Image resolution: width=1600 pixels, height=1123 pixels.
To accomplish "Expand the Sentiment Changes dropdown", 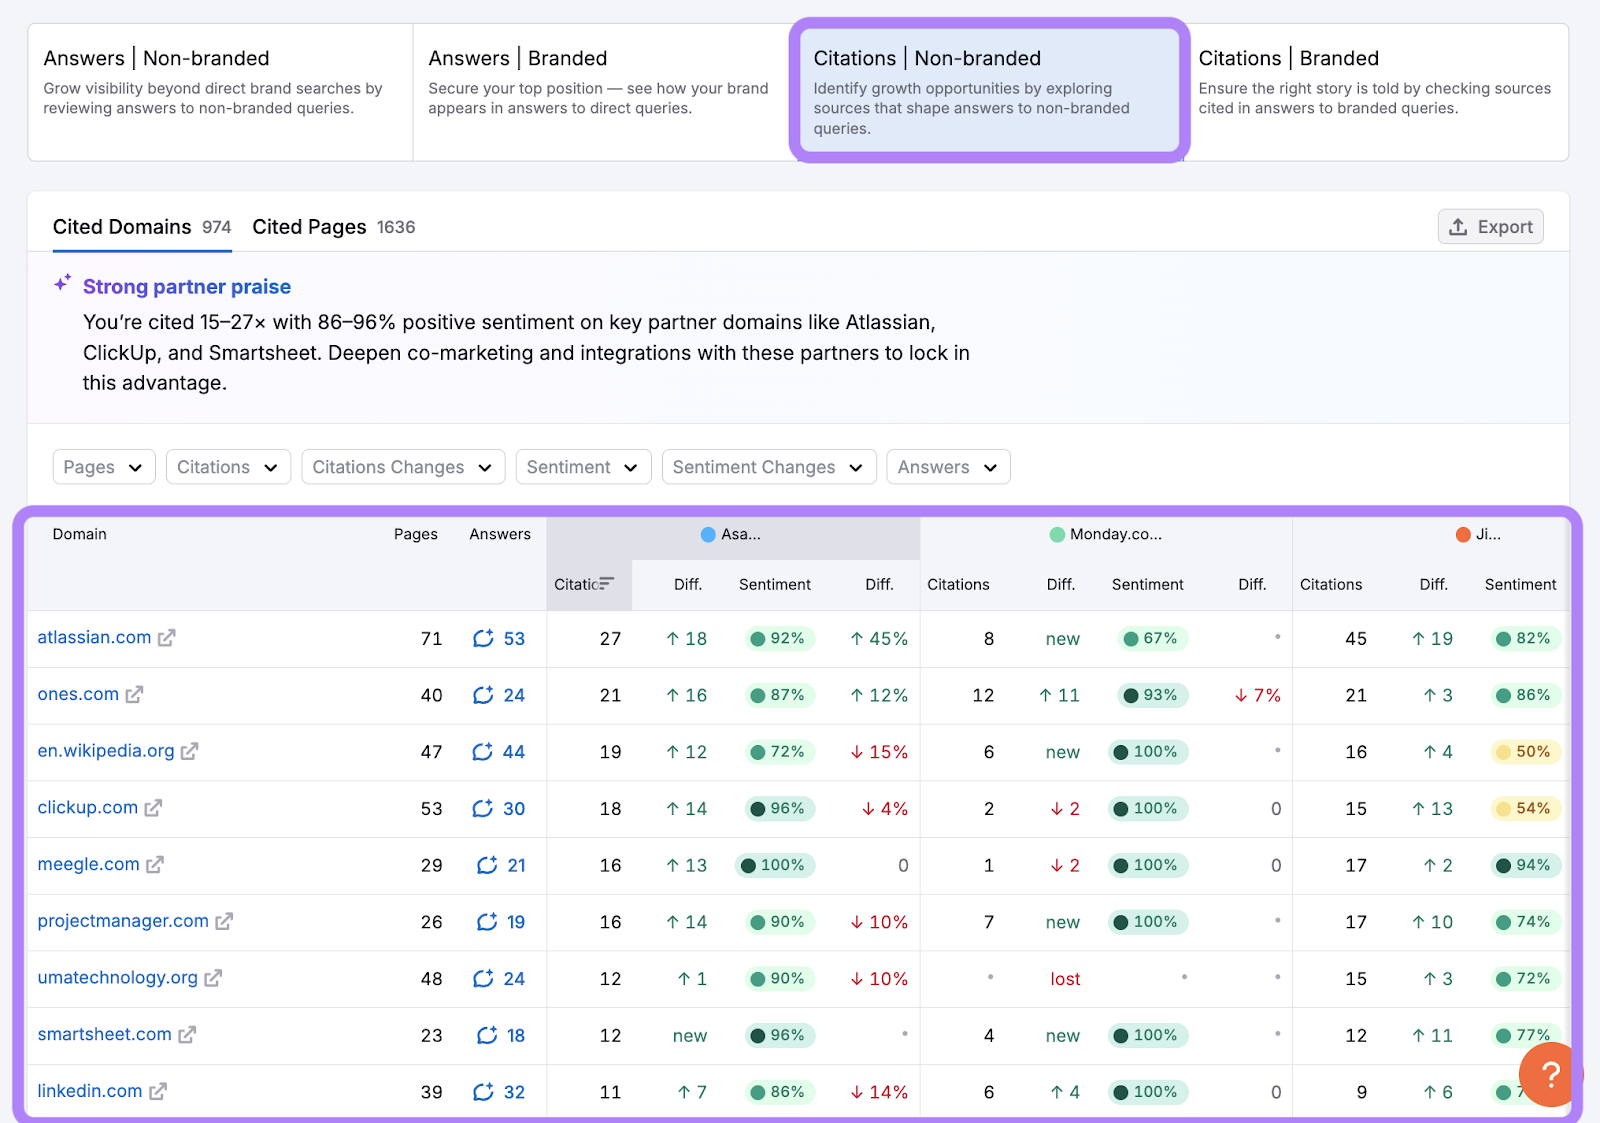I will [768, 467].
